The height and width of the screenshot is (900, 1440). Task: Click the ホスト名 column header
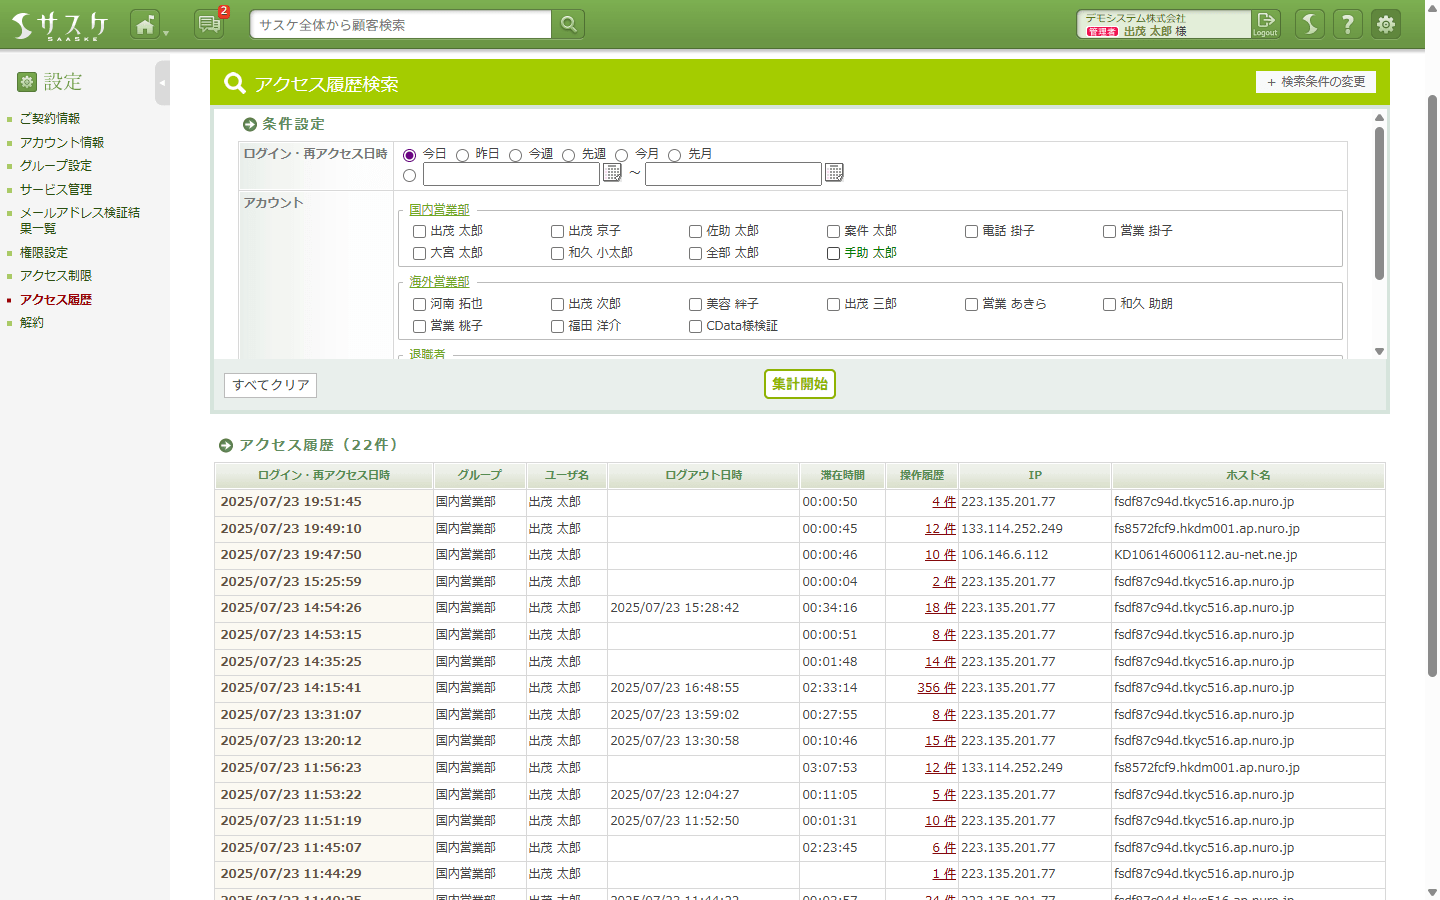pos(1248,475)
